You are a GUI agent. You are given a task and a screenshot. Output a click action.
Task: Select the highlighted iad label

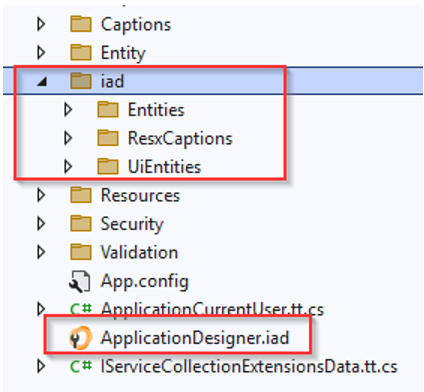112,81
